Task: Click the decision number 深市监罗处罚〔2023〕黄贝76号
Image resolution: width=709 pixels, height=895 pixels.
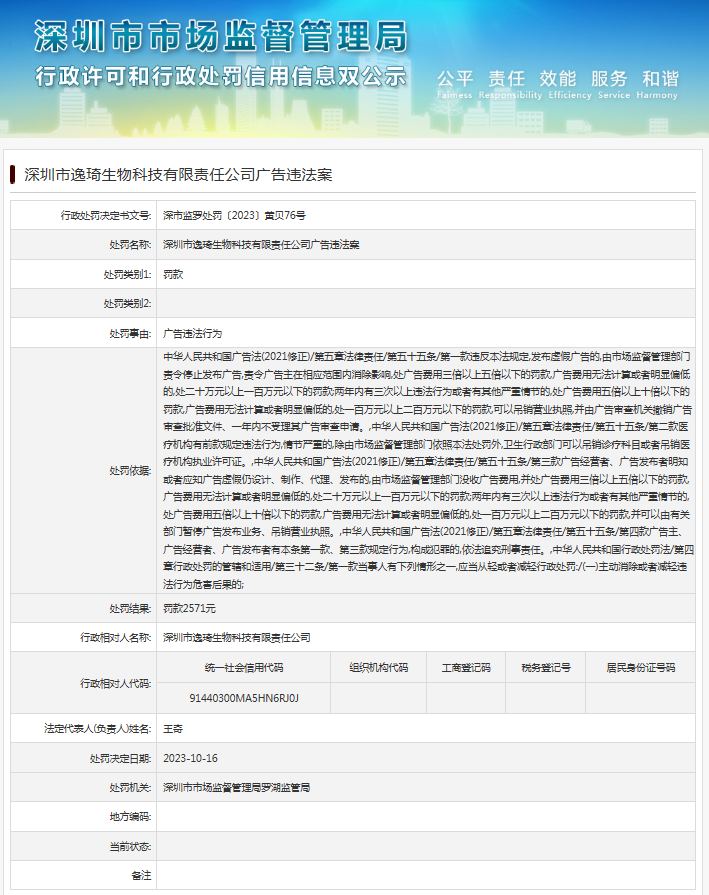Action: pyautogui.click(x=234, y=215)
